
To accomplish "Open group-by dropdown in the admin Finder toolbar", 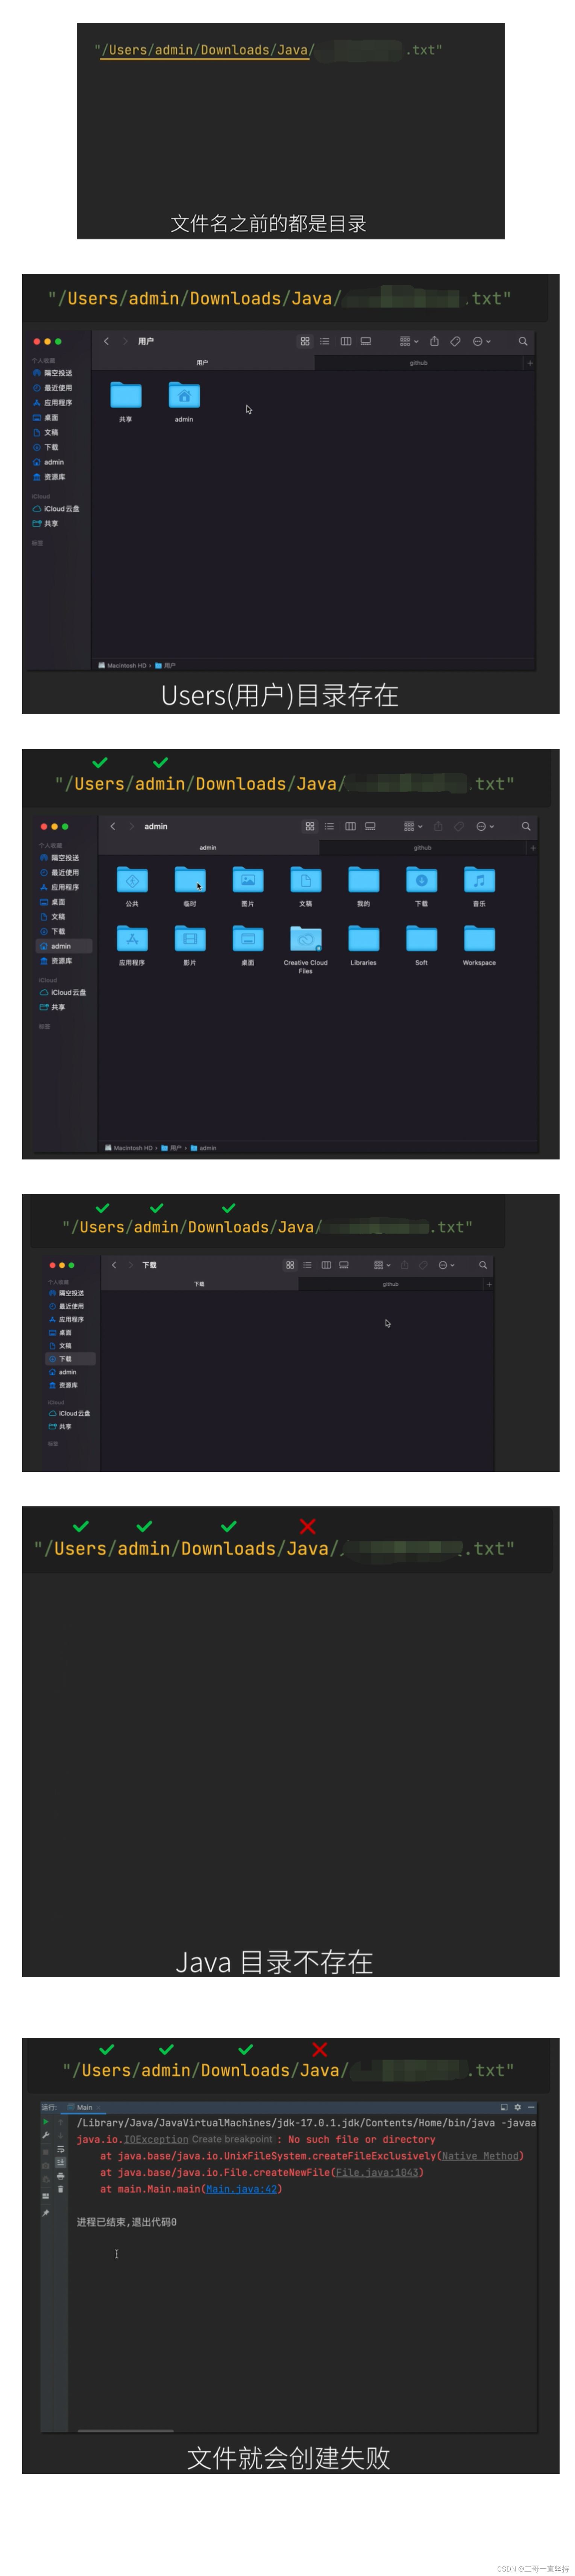I will (412, 826).
